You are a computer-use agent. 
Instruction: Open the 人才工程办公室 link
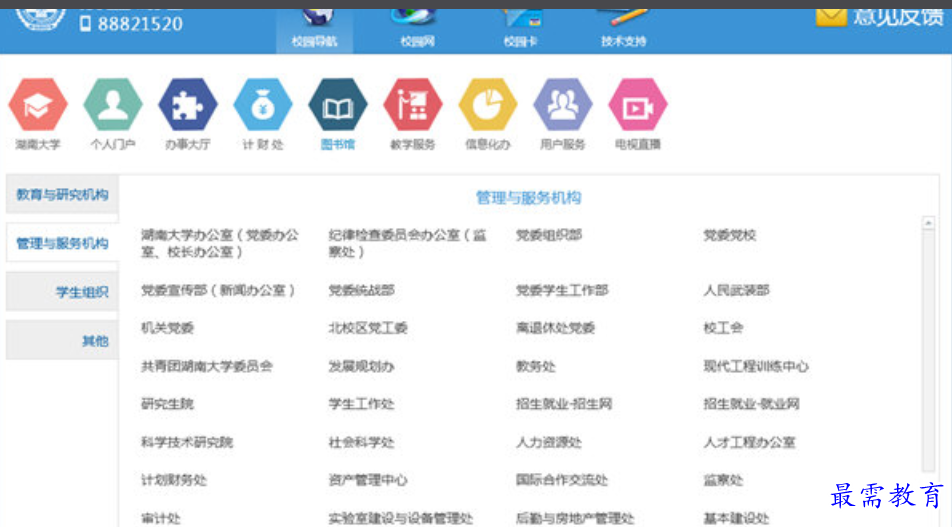point(749,443)
